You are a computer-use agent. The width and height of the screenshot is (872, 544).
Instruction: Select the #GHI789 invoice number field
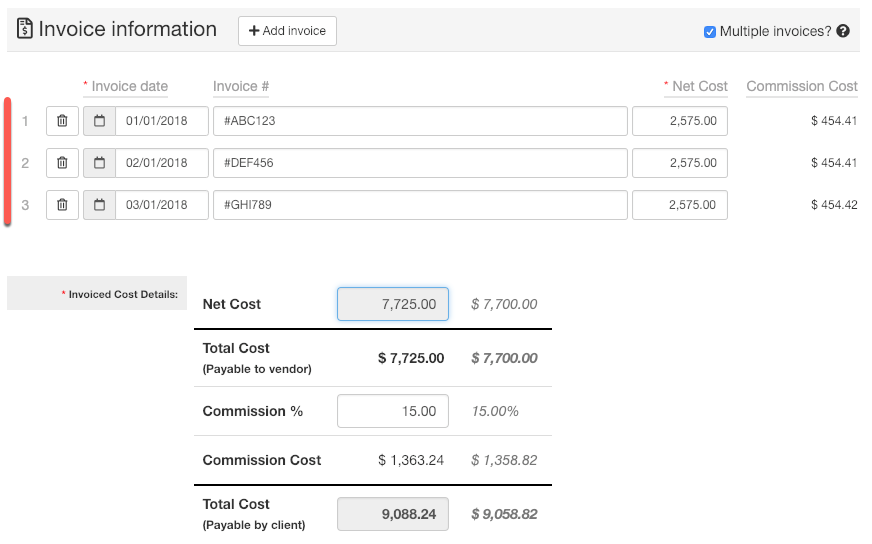click(x=420, y=205)
